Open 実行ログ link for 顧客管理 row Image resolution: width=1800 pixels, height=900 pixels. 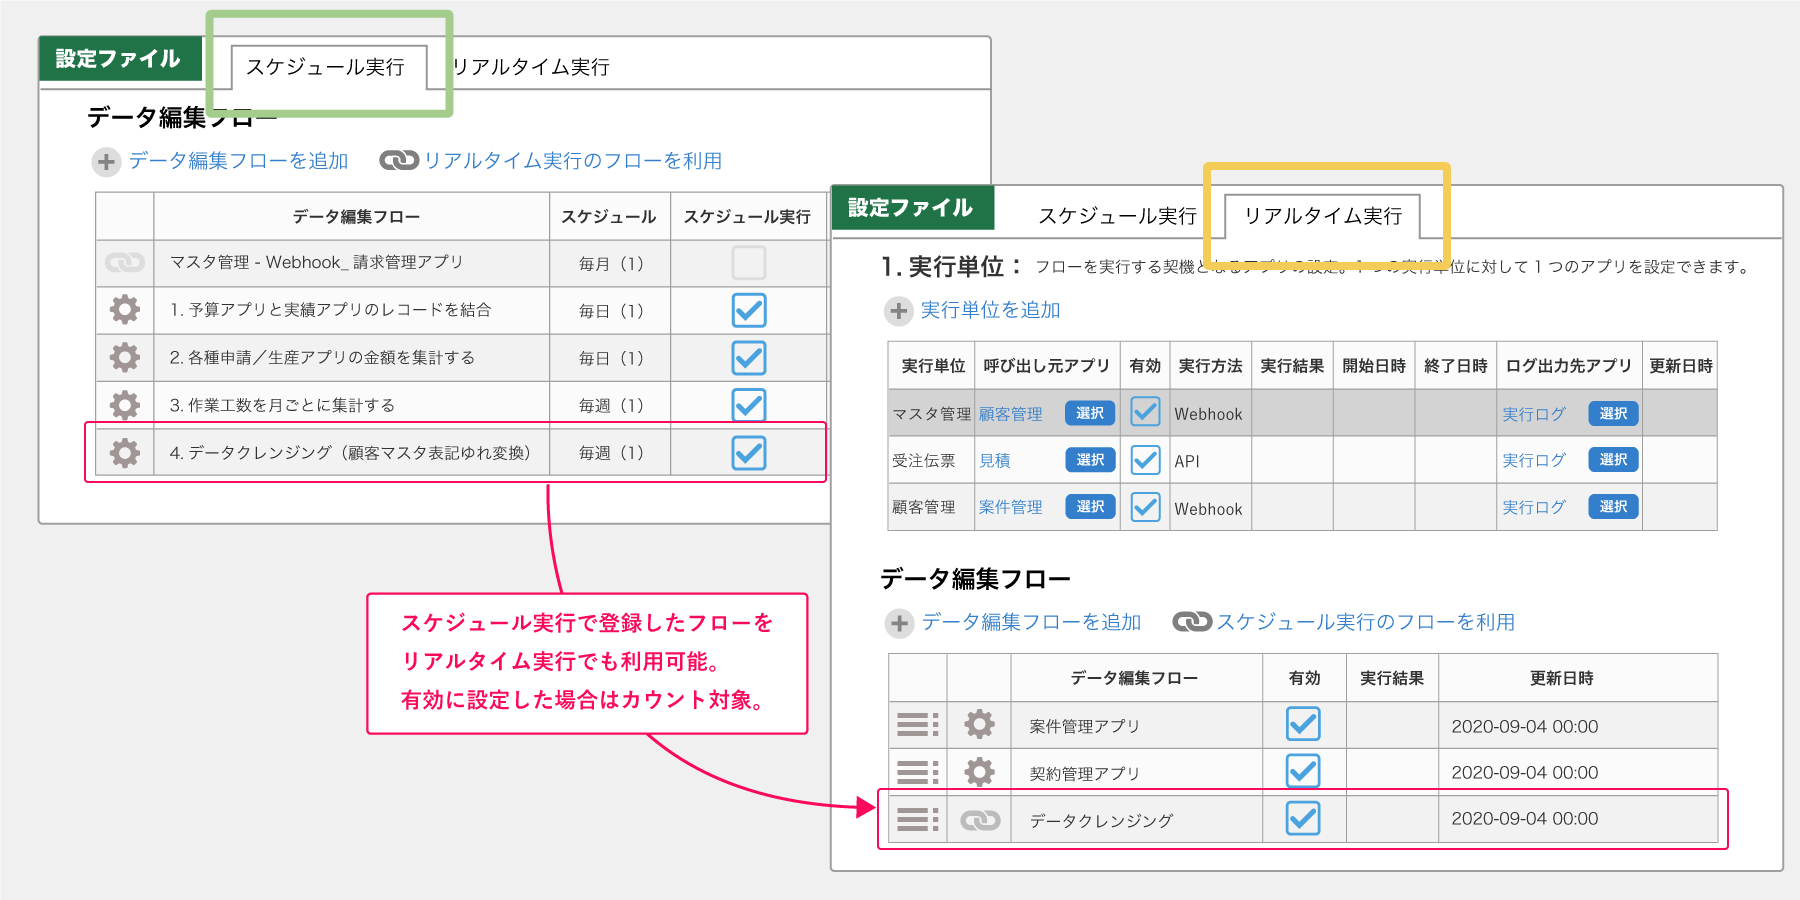tap(1533, 507)
